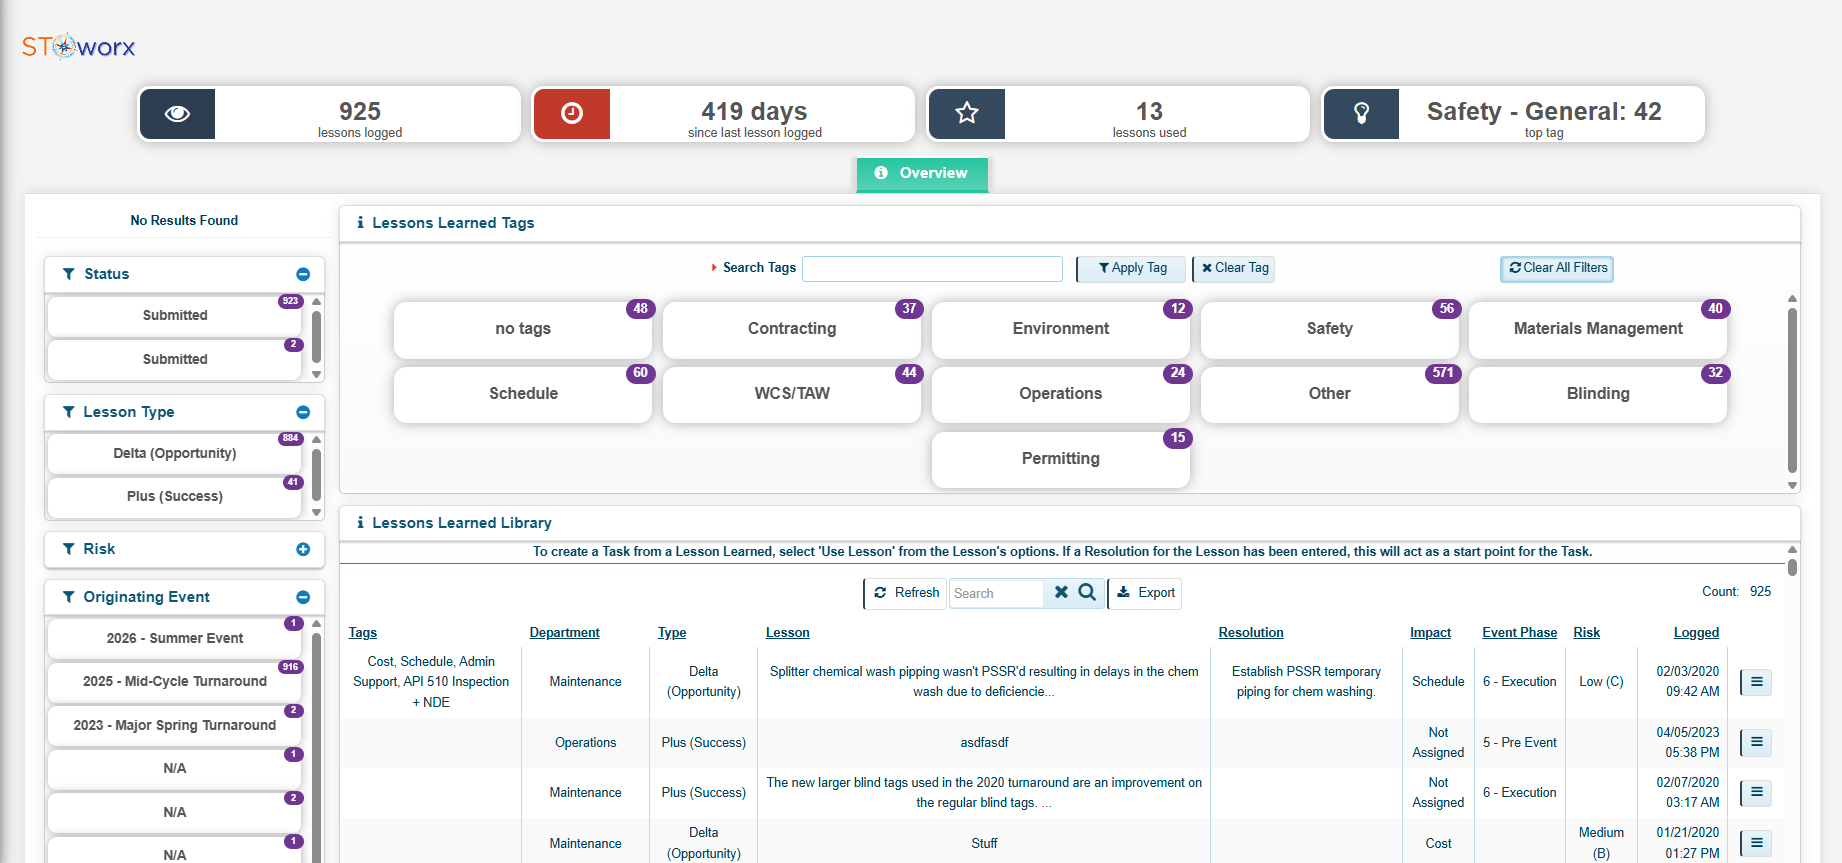Toggle the Contracting tag filter
The height and width of the screenshot is (863, 1842).
click(x=792, y=329)
